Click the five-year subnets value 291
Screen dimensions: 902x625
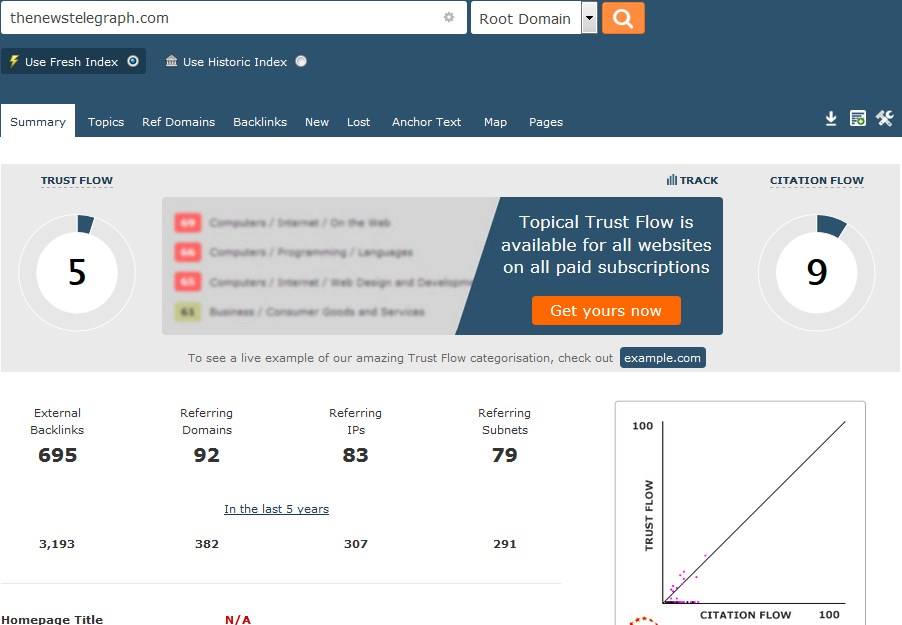pyautogui.click(x=504, y=544)
